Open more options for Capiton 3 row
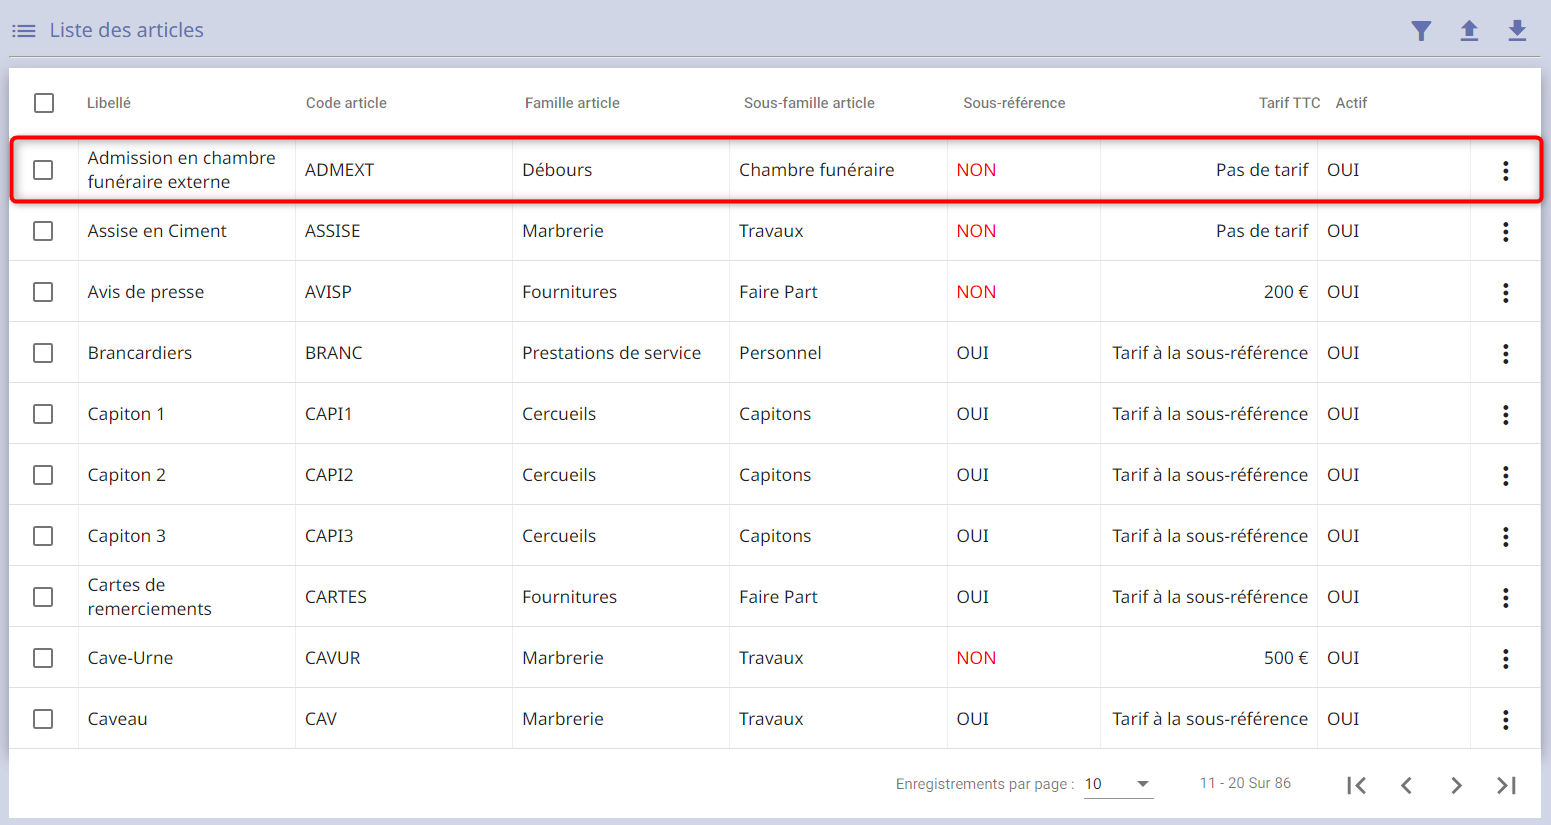The width and height of the screenshot is (1551, 825). [1505, 537]
